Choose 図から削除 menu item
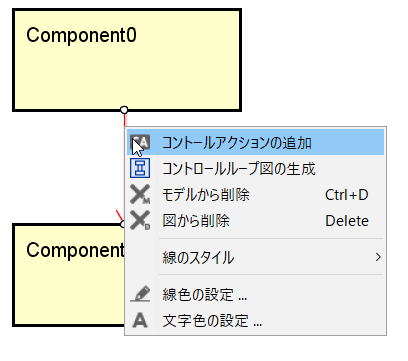 (255, 221)
